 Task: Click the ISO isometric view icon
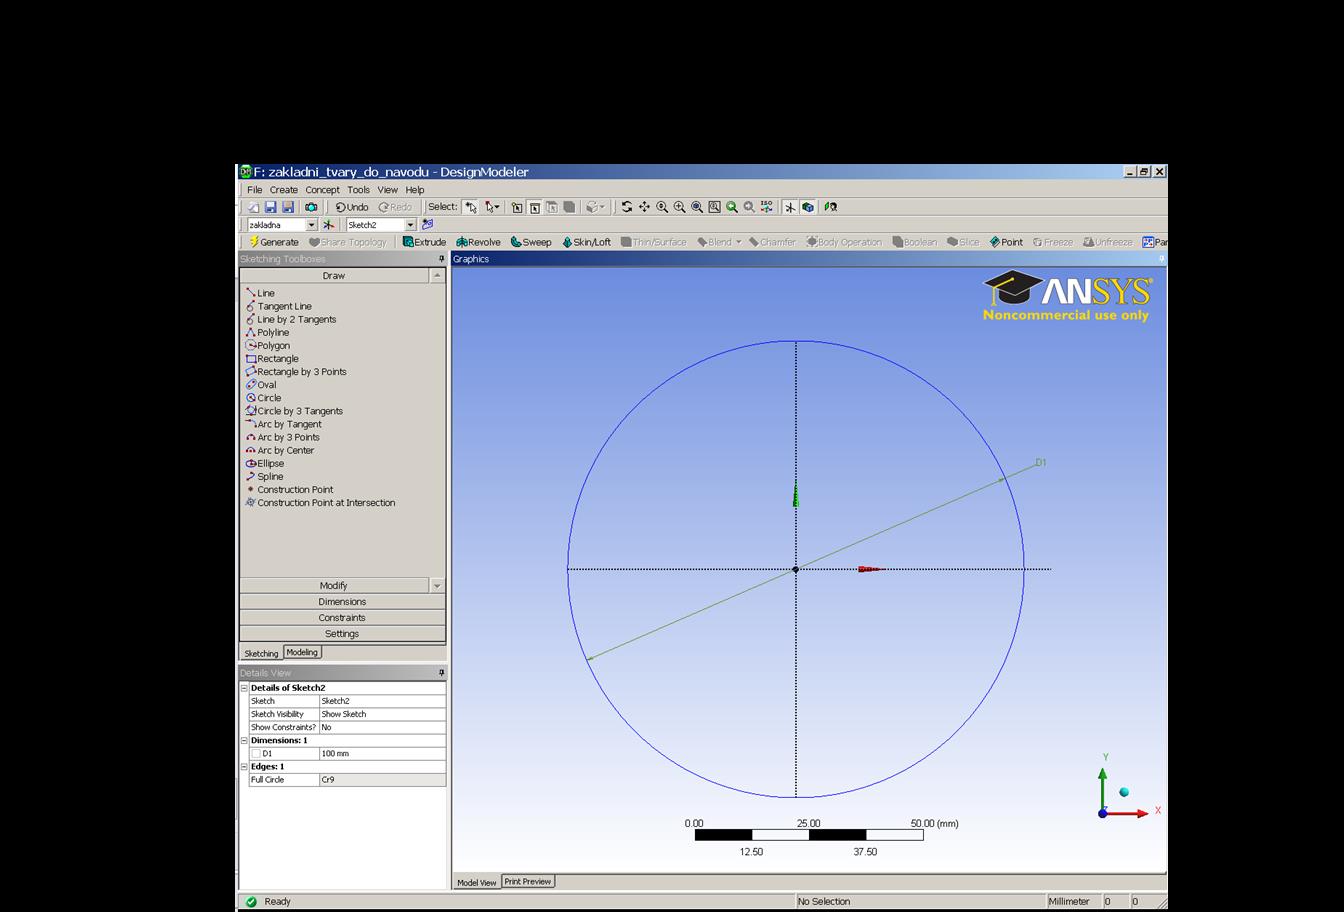click(767, 207)
